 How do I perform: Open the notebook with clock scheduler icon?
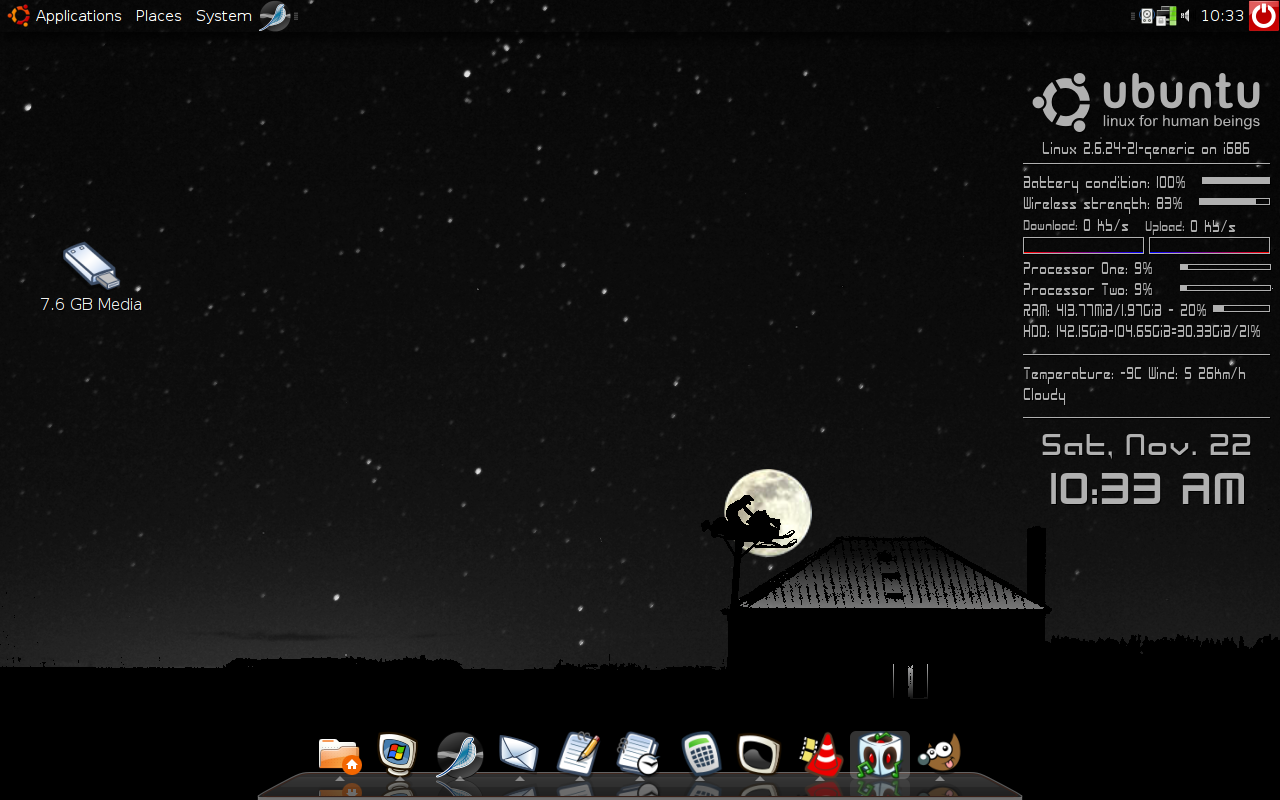click(638, 755)
